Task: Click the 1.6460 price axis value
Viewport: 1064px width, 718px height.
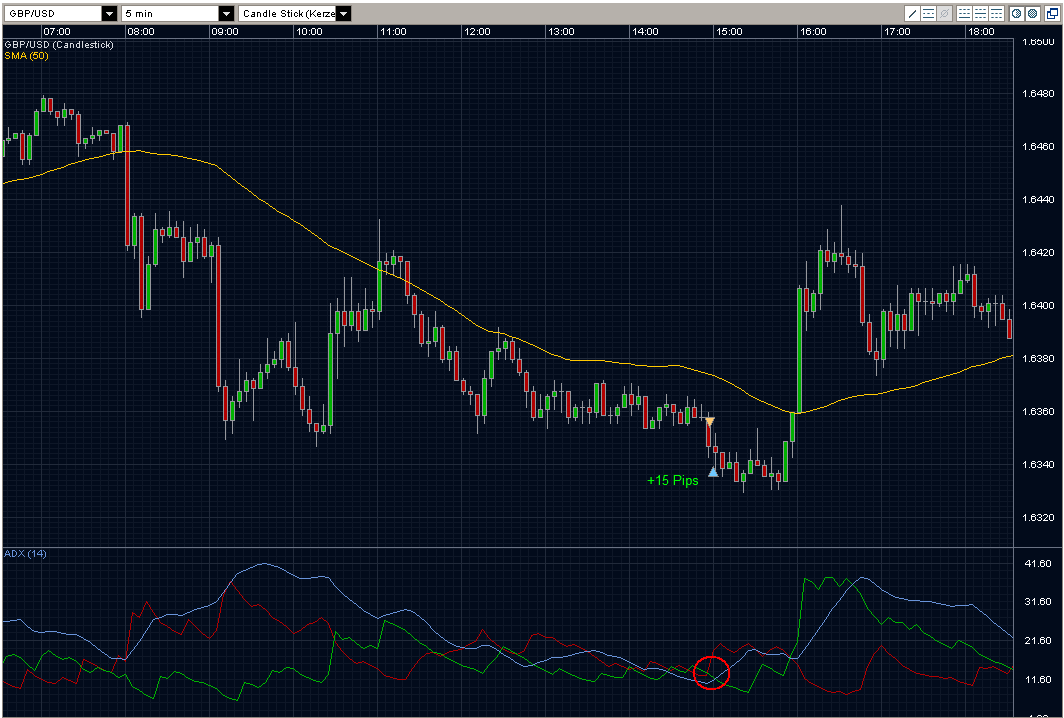Action: click(x=1038, y=147)
